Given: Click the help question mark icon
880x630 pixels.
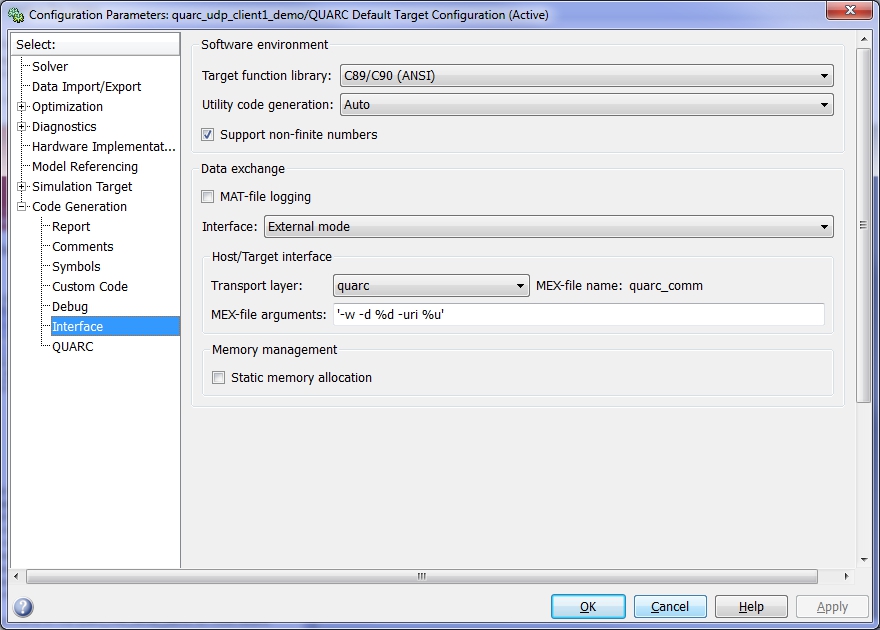Looking at the screenshot, I should tap(21, 604).
